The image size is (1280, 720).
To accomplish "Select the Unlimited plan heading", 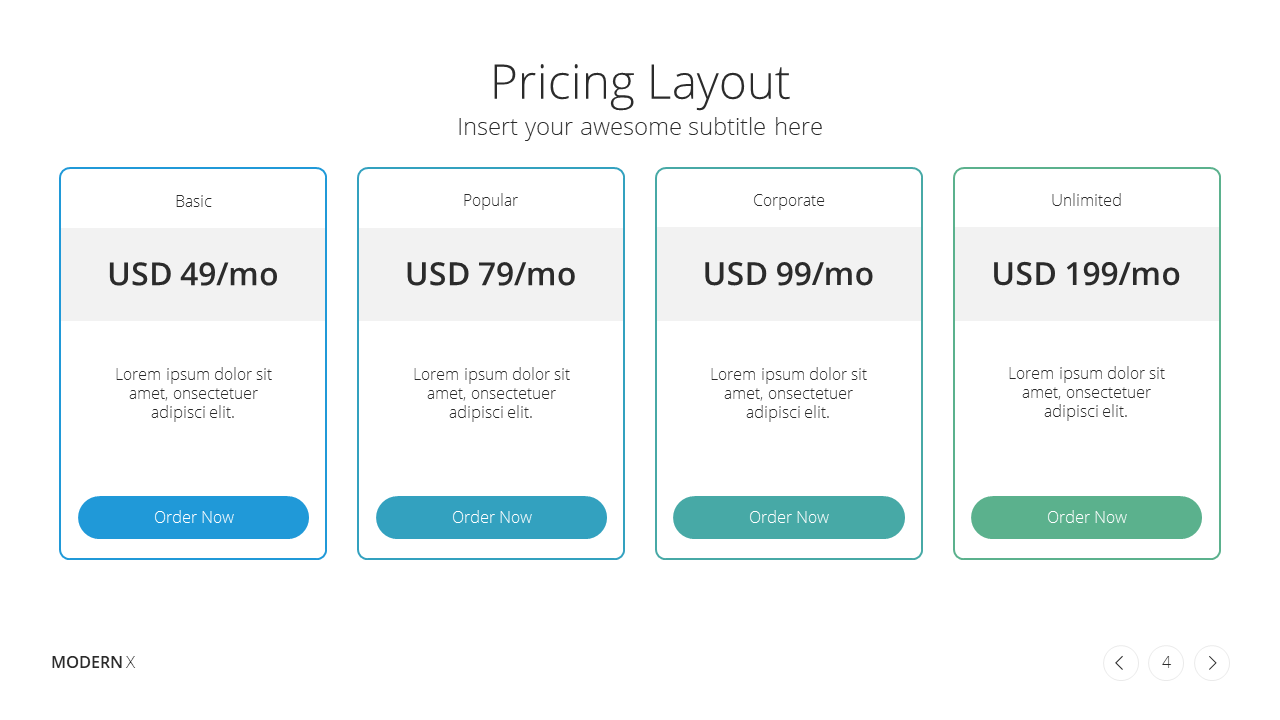I will (x=1086, y=200).
